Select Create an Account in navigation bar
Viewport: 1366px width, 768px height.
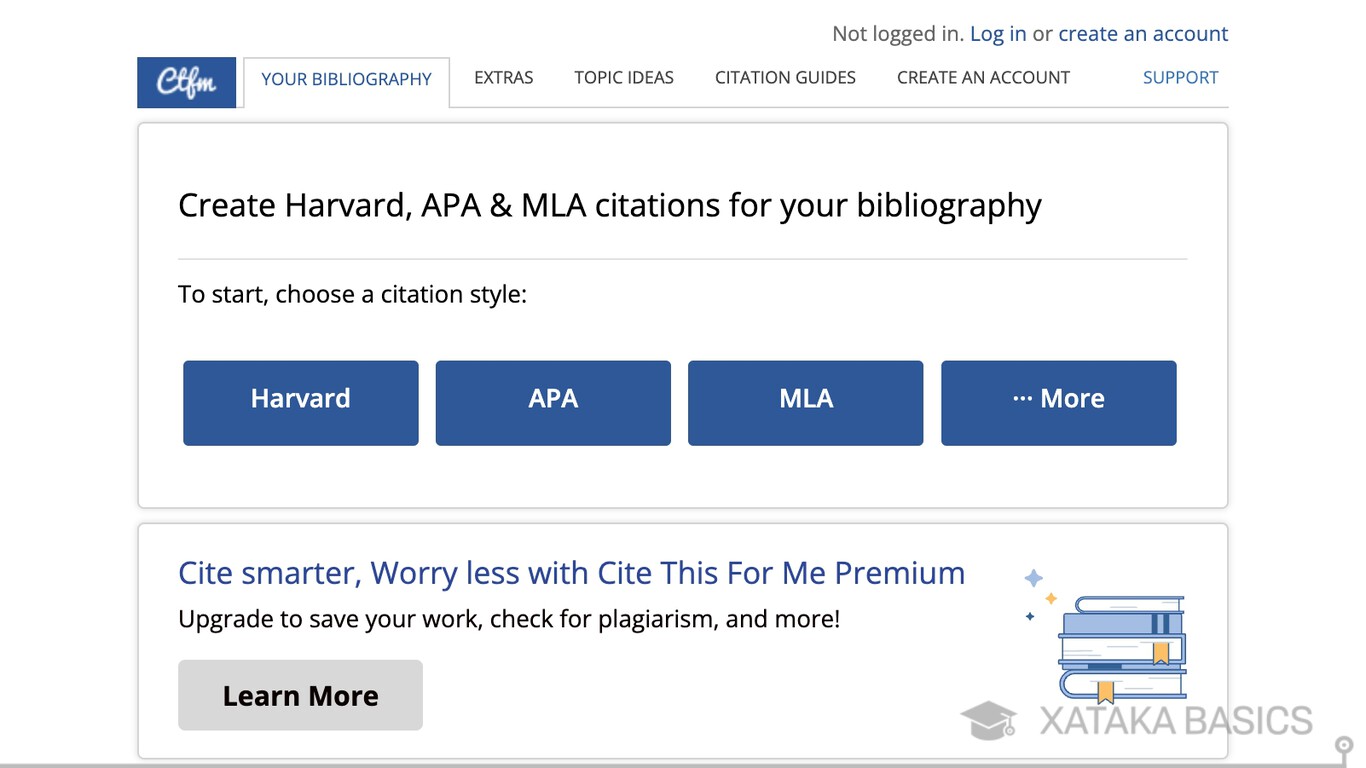coord(983,78)
